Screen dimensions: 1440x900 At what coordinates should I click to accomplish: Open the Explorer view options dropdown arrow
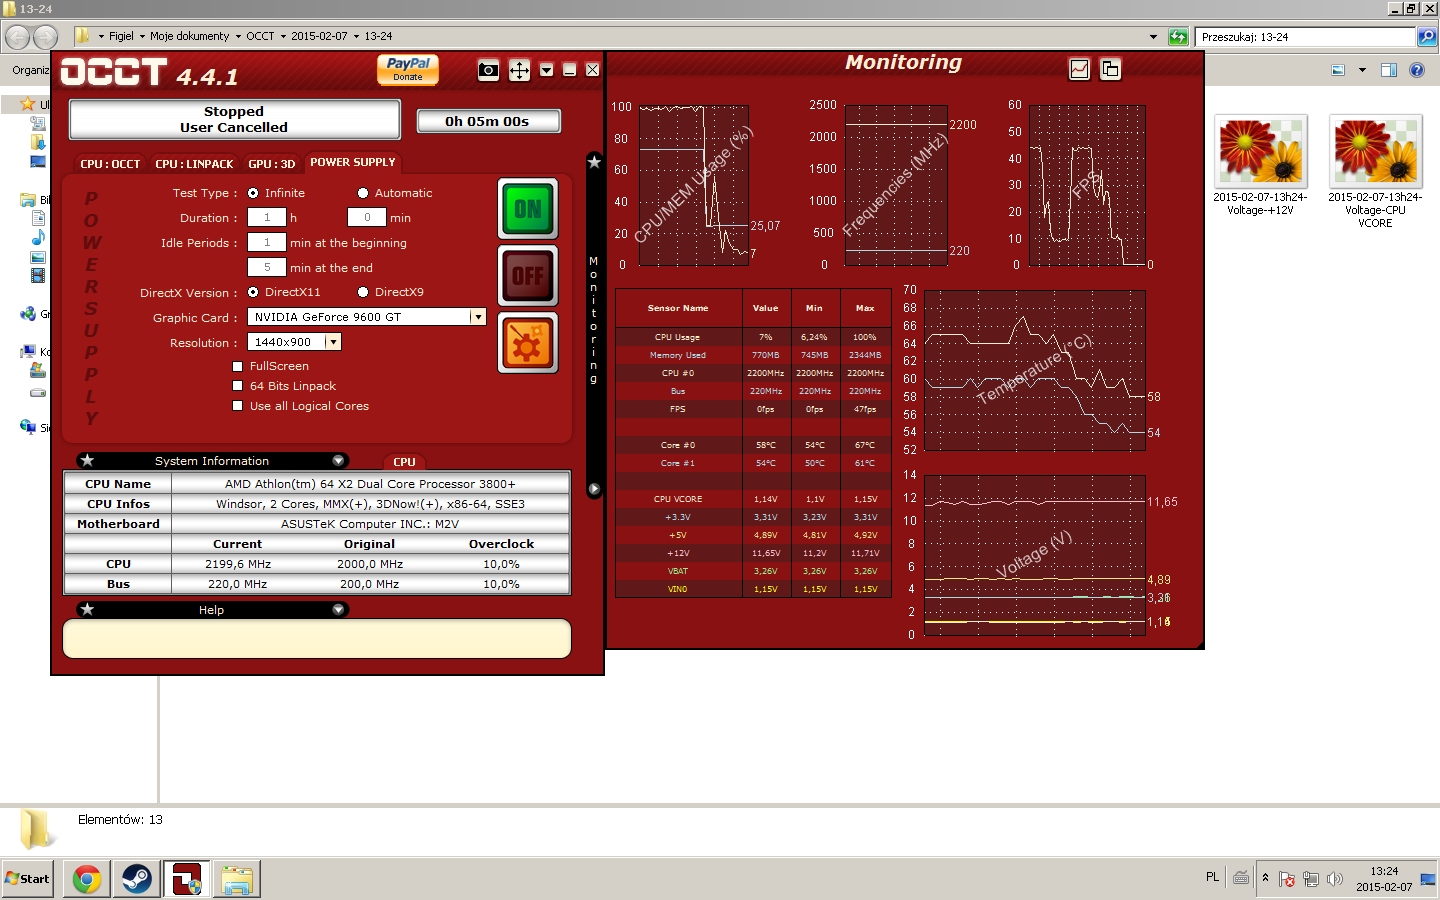tap(1362, 70)
